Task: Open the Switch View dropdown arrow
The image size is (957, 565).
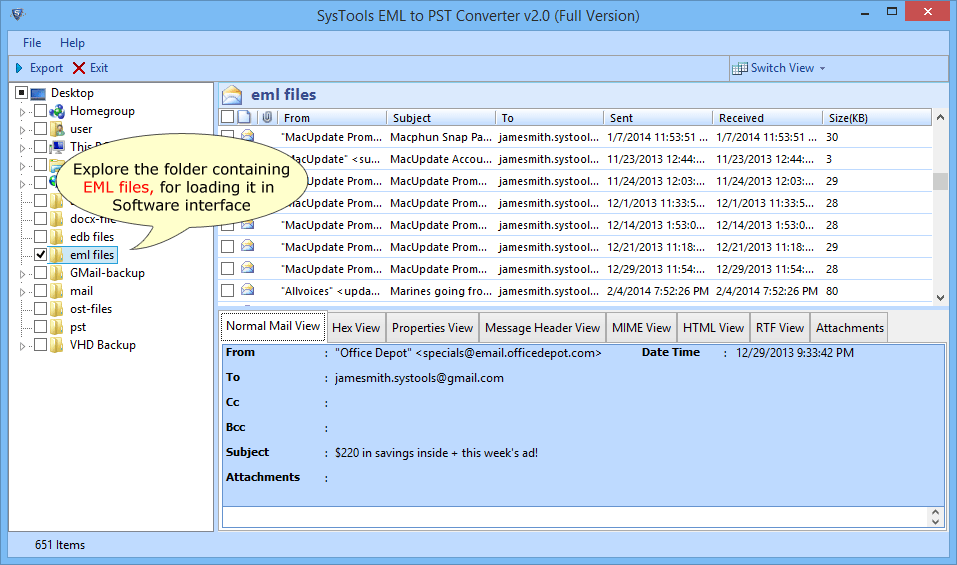Action: click(x=823, y=68)
